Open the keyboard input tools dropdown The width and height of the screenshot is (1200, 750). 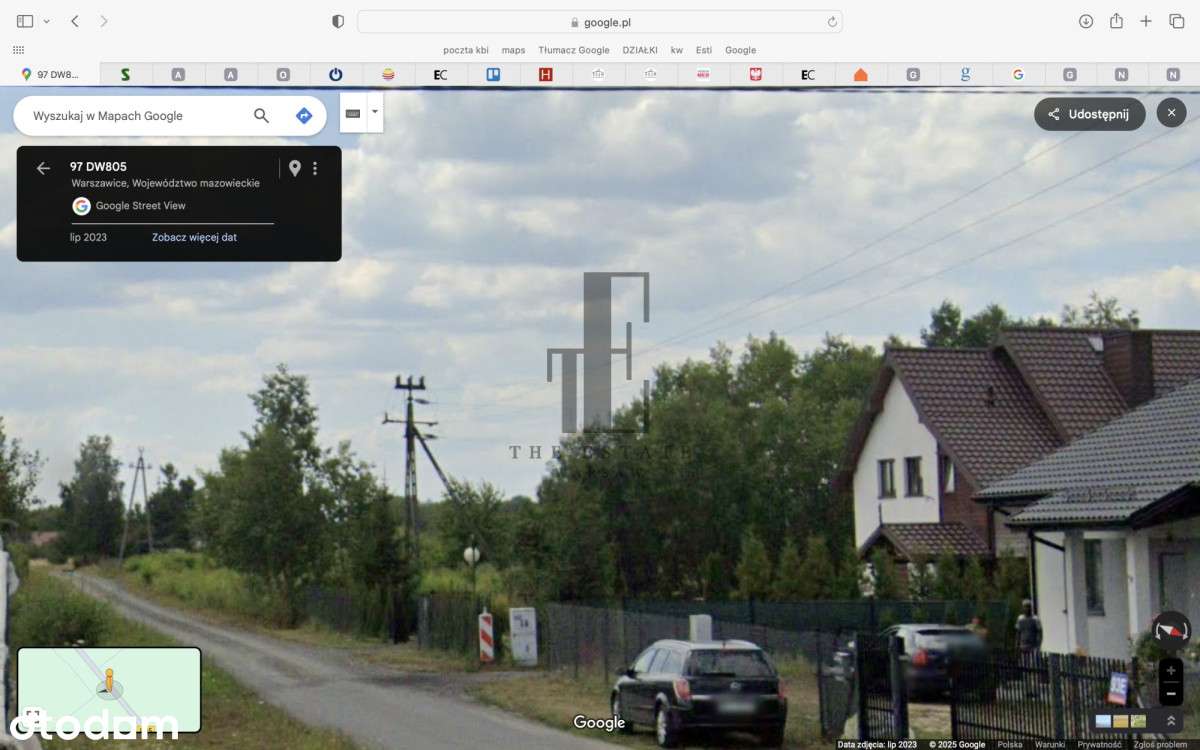click(x=375, y=113)
